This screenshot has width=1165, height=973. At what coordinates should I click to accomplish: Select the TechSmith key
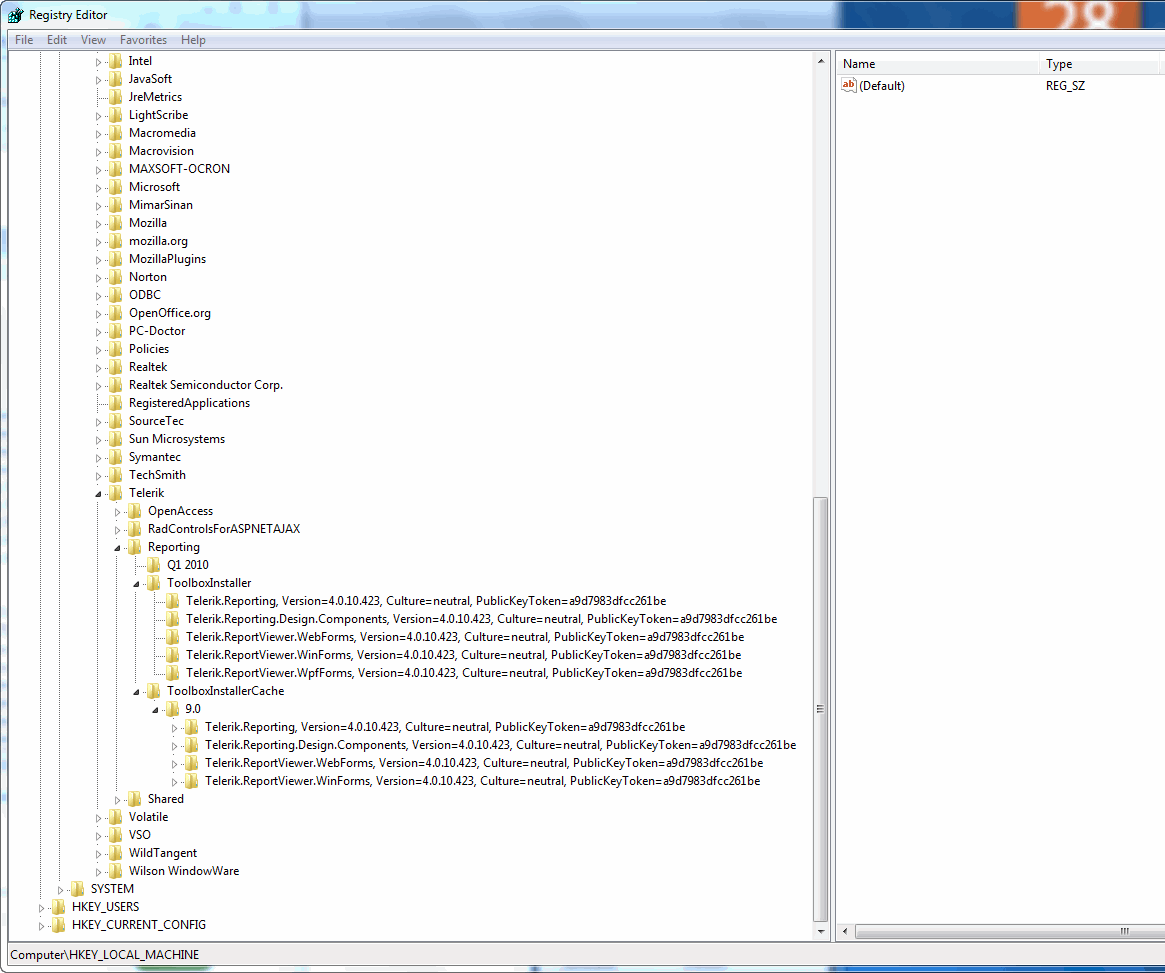tap(157, 475)
